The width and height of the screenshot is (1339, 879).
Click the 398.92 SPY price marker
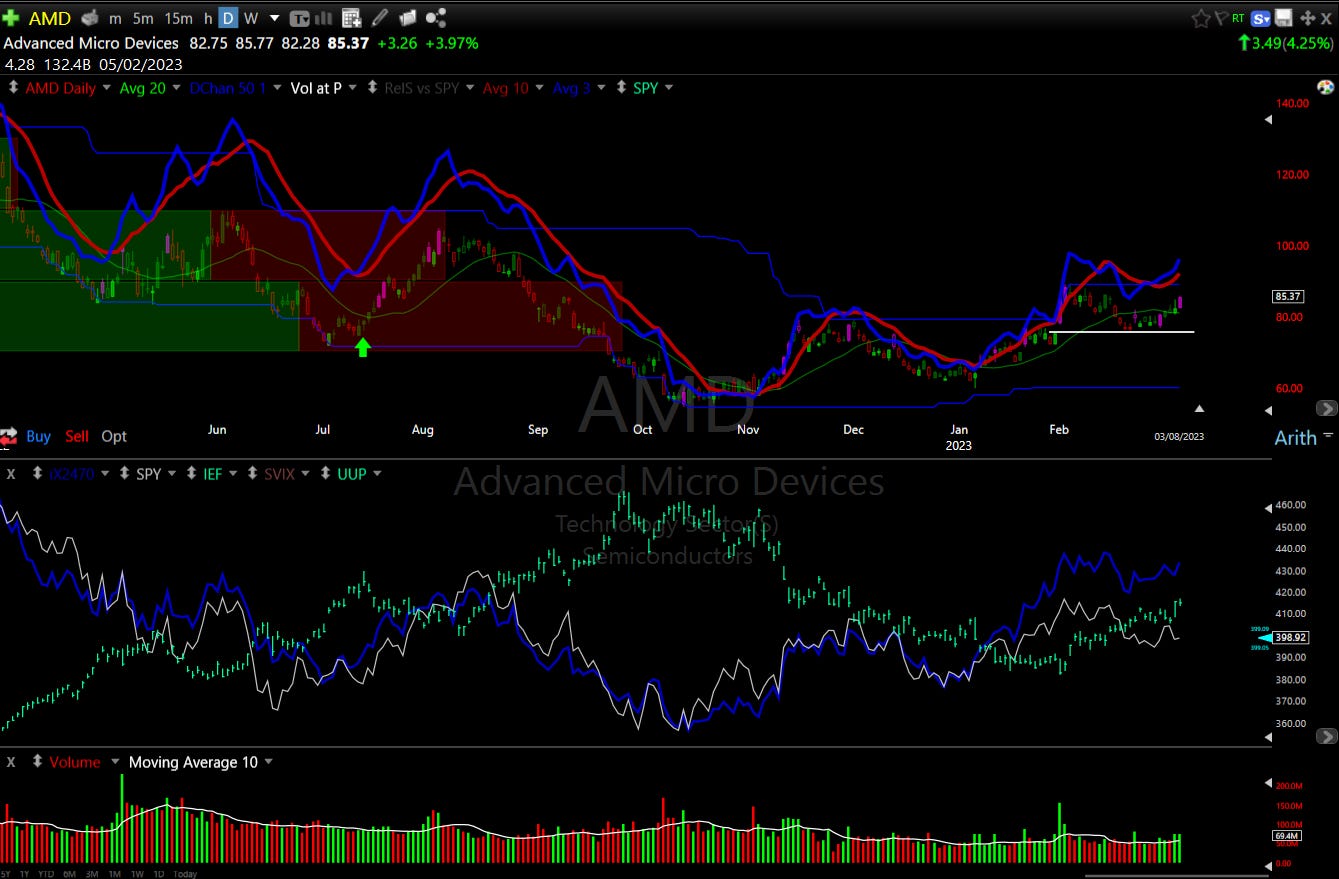point(1291,637)
